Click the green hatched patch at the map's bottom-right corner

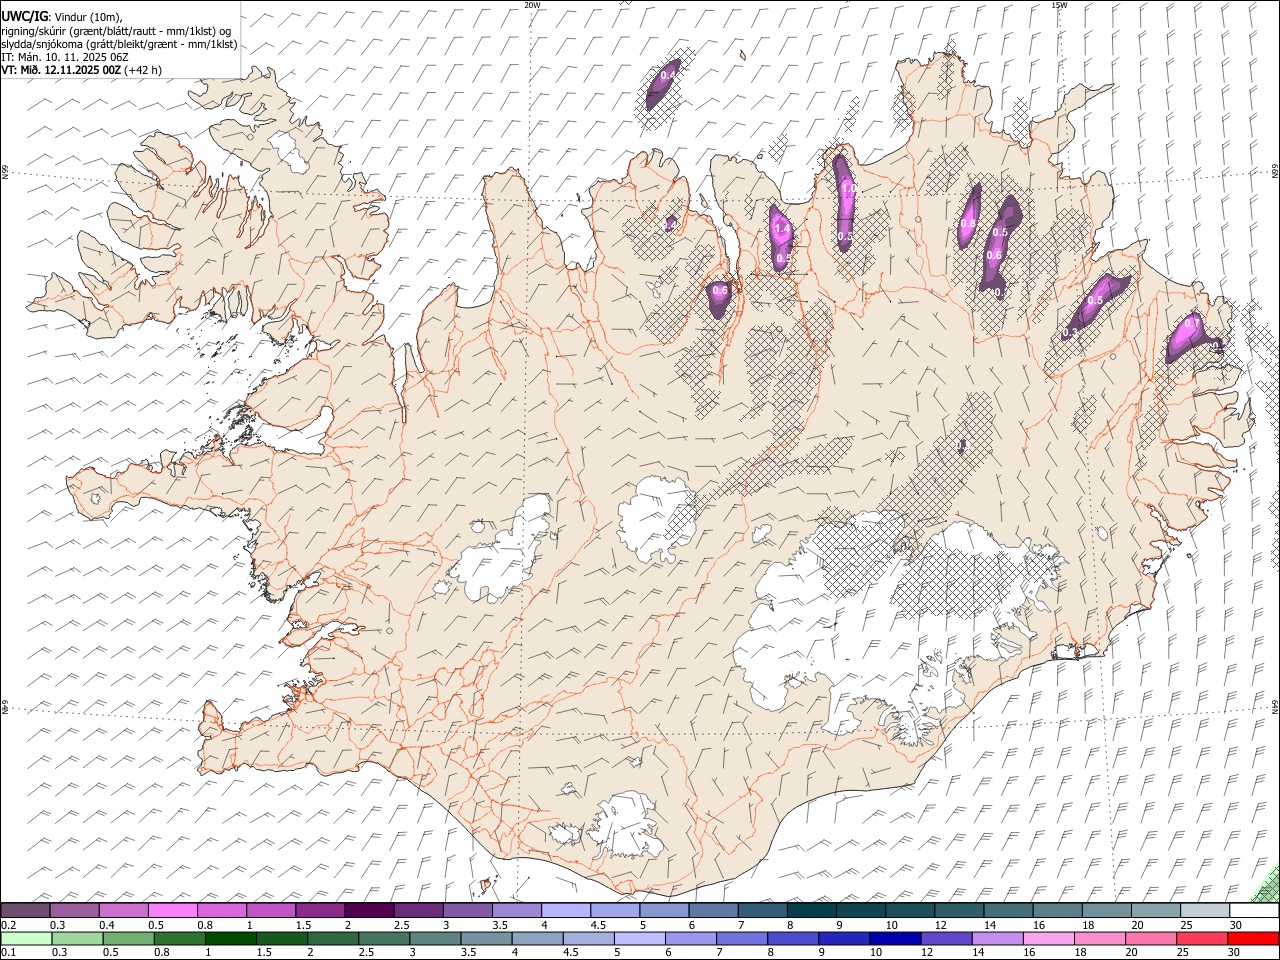click(x=1266, y=885)
